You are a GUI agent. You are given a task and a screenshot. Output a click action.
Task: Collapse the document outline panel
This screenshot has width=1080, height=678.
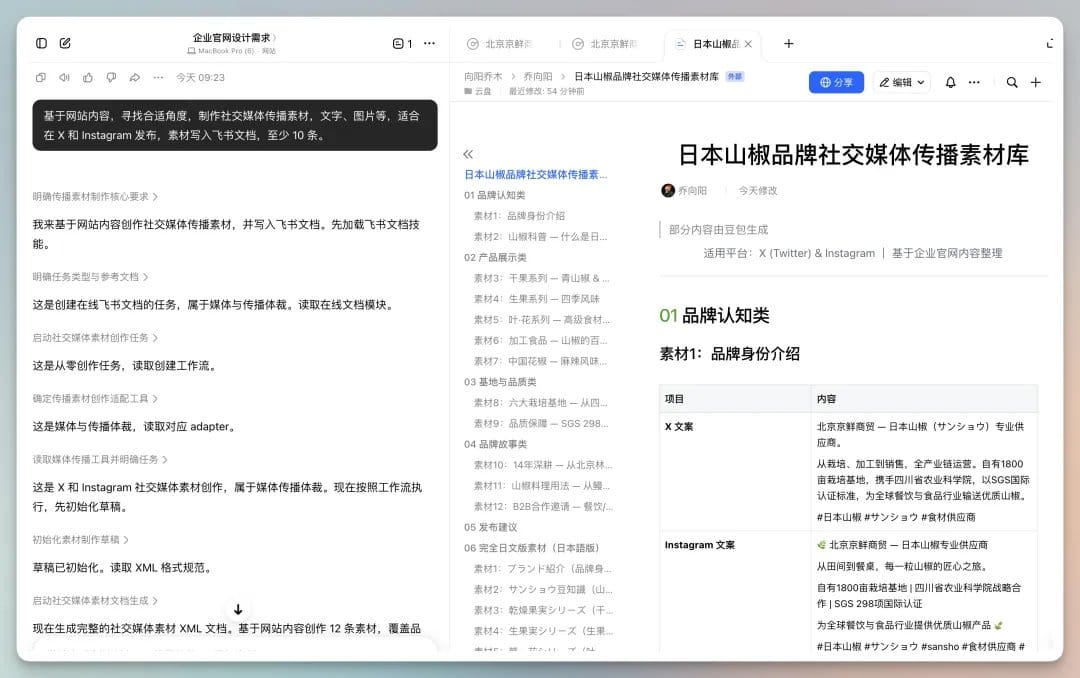pyautogui.click(x=468, y=154)
